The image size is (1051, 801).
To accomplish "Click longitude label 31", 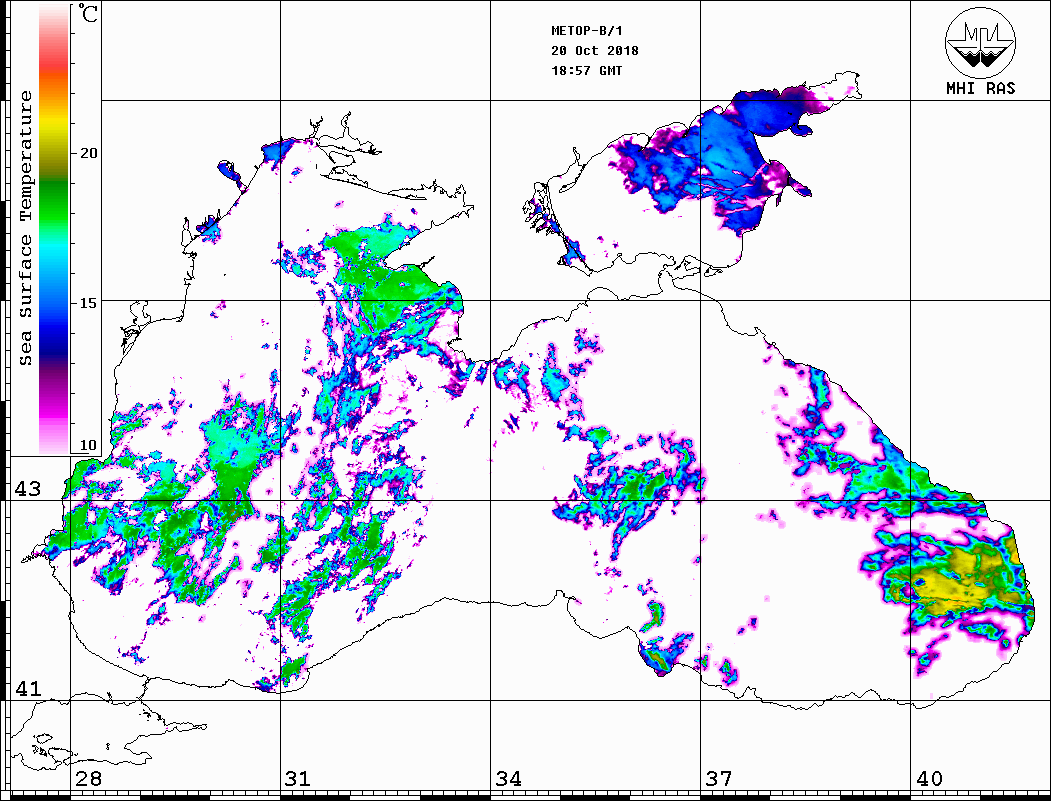I will pyautogui.click(x=298, y=778).
